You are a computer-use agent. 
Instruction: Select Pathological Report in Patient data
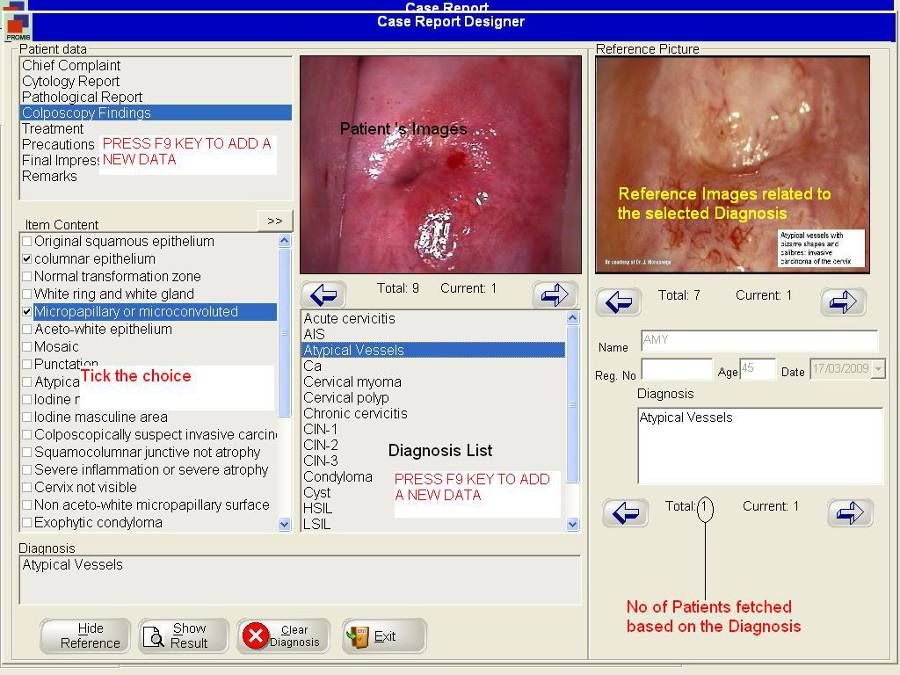click(82, 97)
